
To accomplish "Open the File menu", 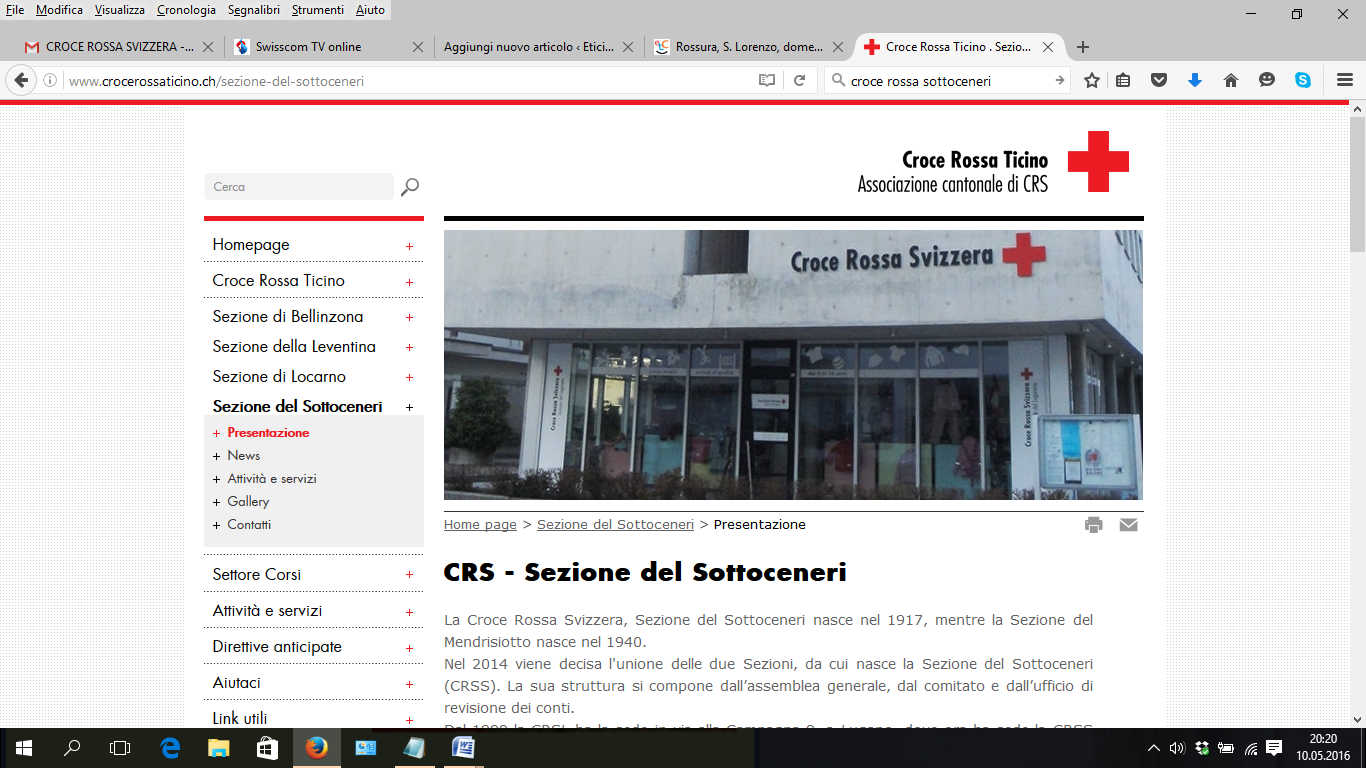I will [15, 10].
